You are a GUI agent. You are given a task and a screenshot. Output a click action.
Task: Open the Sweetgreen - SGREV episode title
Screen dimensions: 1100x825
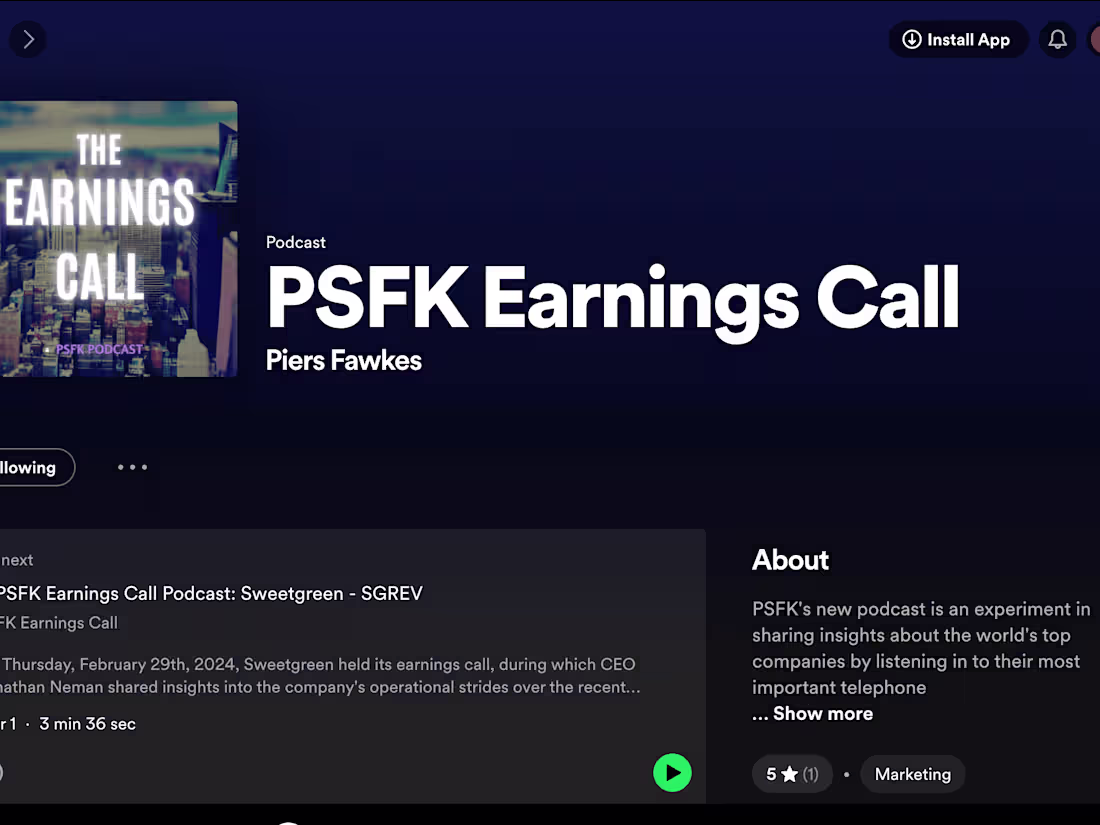[x=211, y=593]
